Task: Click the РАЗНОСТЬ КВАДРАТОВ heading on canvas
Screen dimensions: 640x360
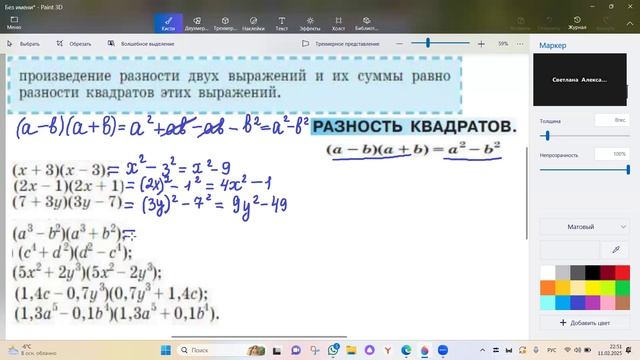Action: pos(414,126)
